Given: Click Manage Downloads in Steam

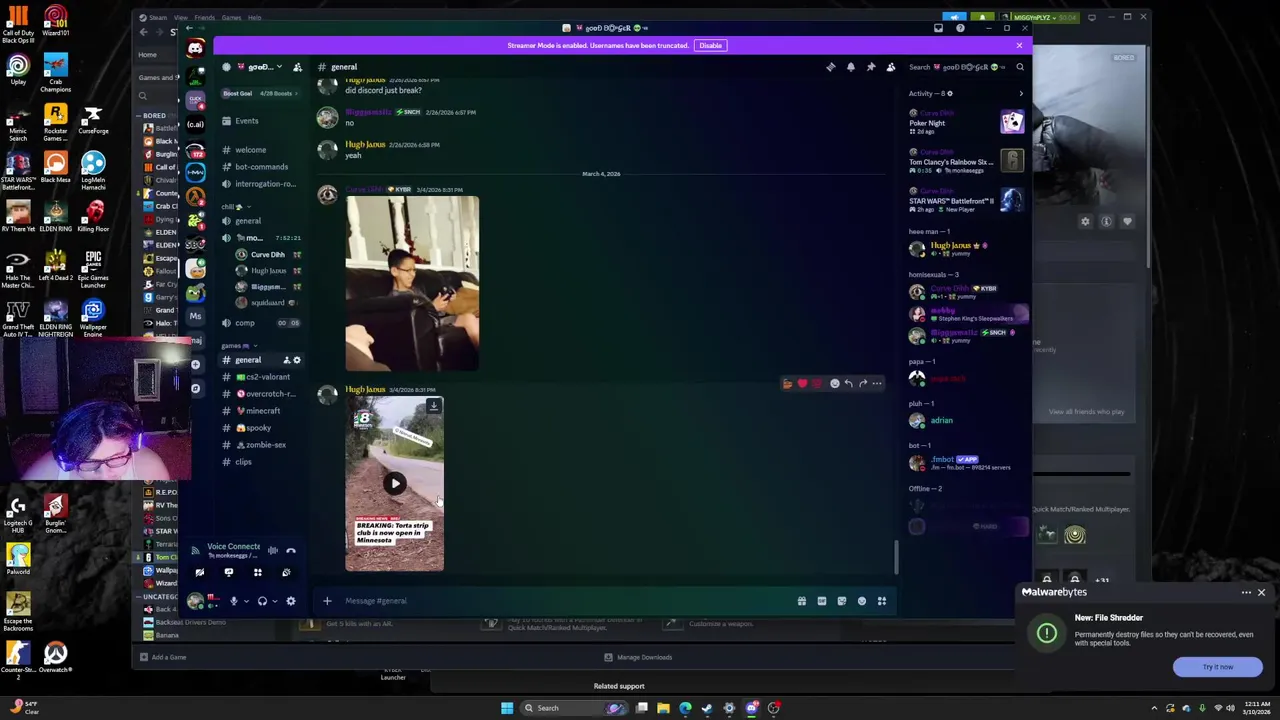Looking at the screenshot, I should [638, 657].
